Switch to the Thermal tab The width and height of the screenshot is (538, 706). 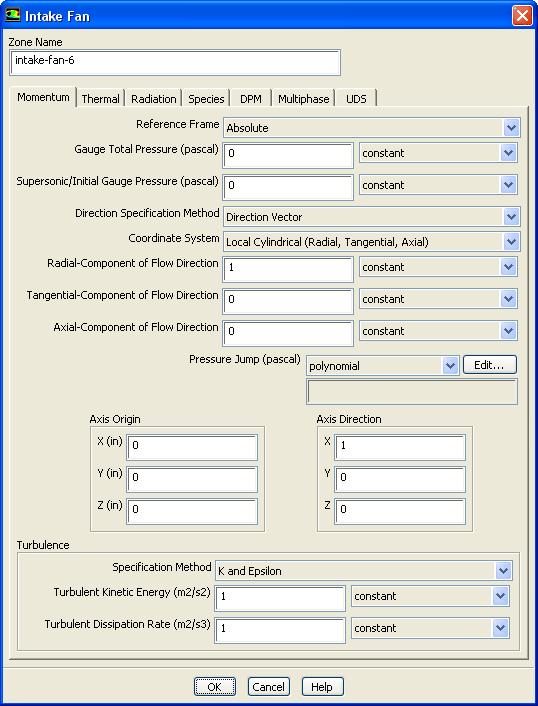coord(100,99)
